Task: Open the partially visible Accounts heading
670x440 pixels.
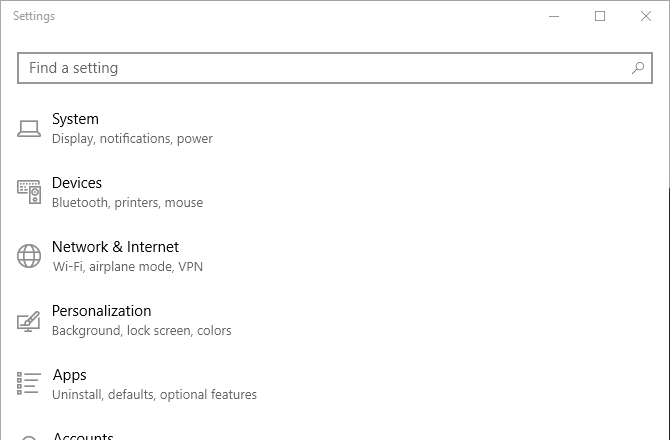Action: click(x=83, y=436)
